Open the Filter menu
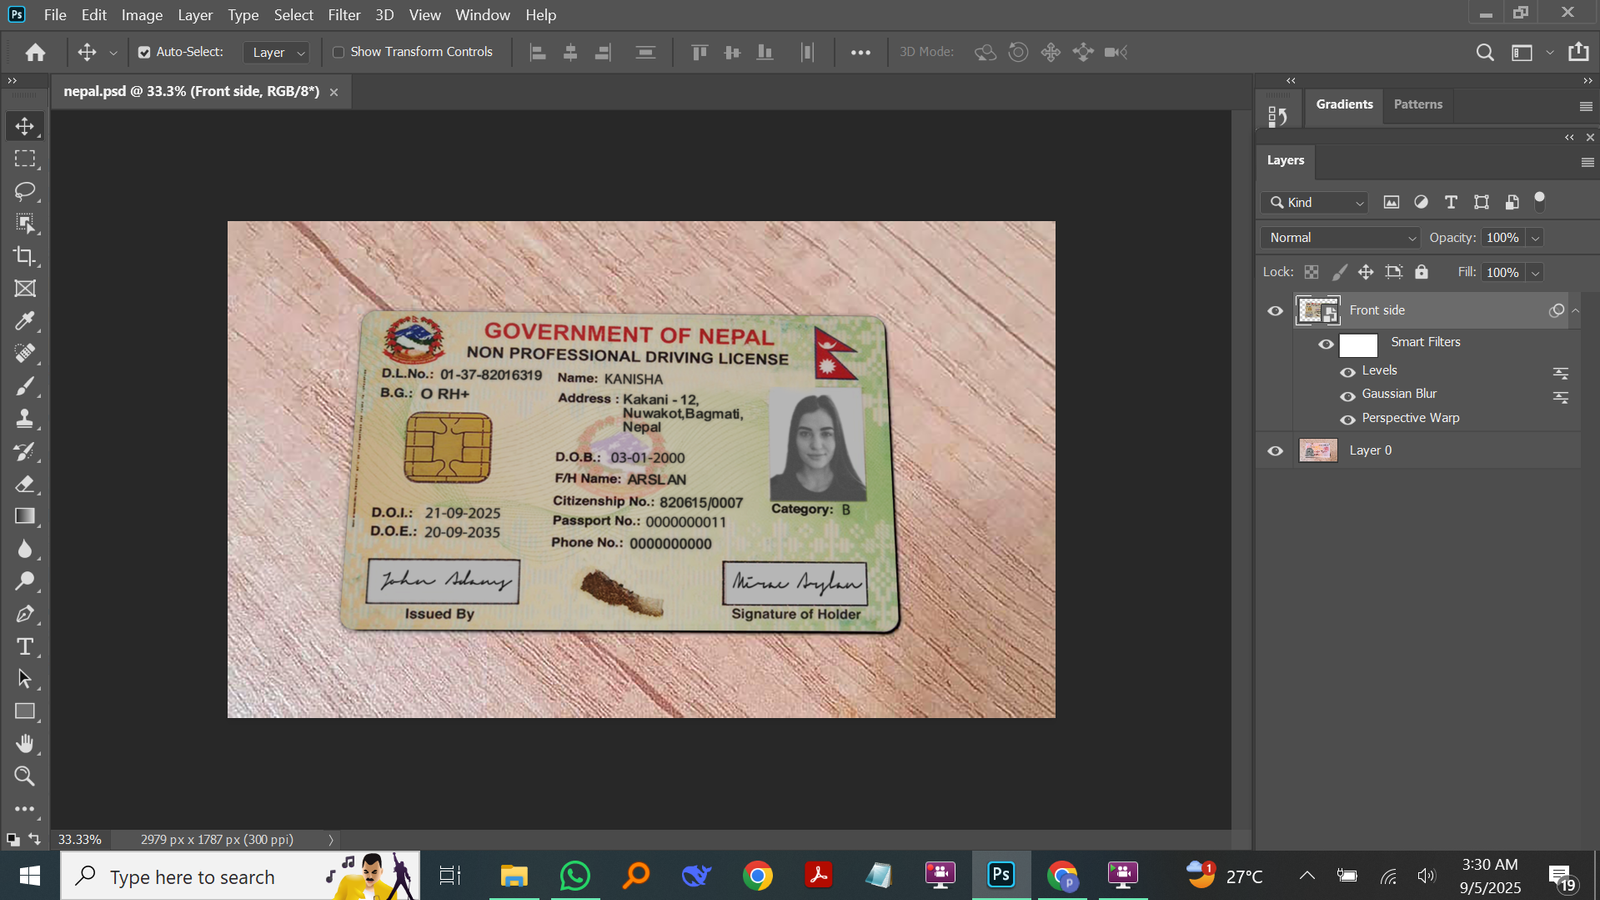The image size is (1600, 900). pos(344,15)
